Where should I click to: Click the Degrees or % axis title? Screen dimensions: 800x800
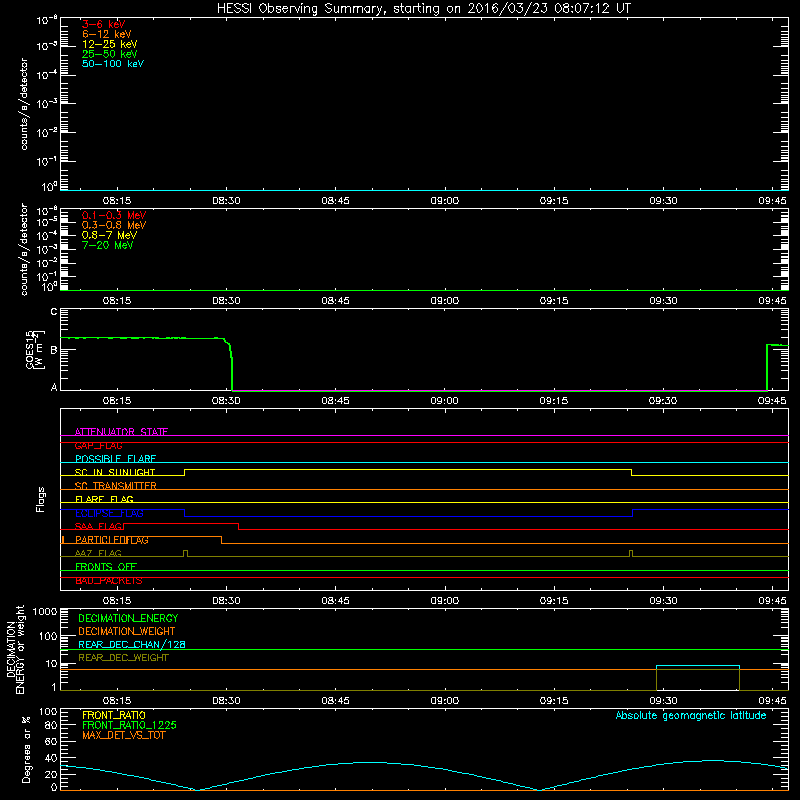tap(27, 749)
